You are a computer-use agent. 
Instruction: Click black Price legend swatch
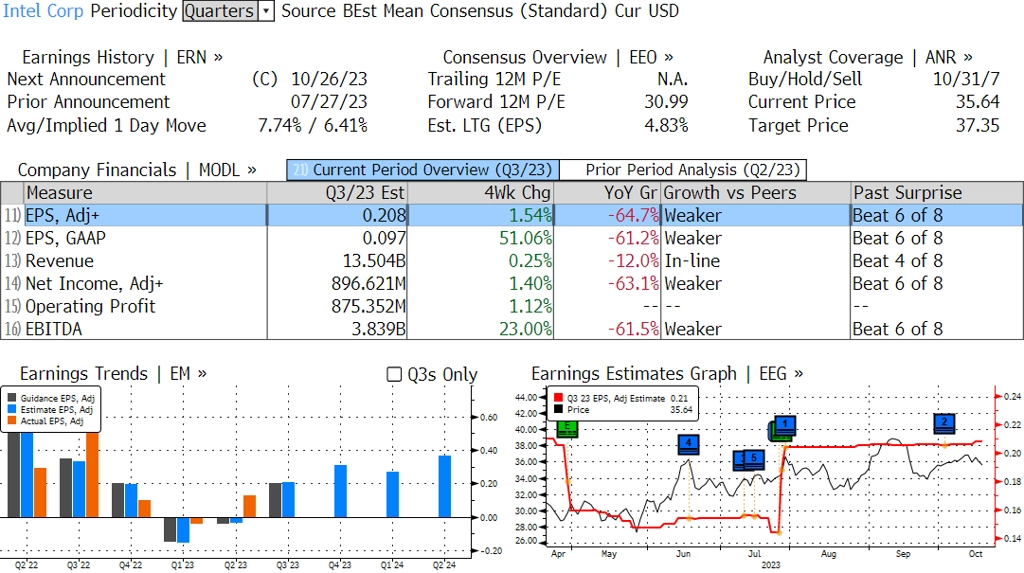pyautogui.click(x=558, y=410)
